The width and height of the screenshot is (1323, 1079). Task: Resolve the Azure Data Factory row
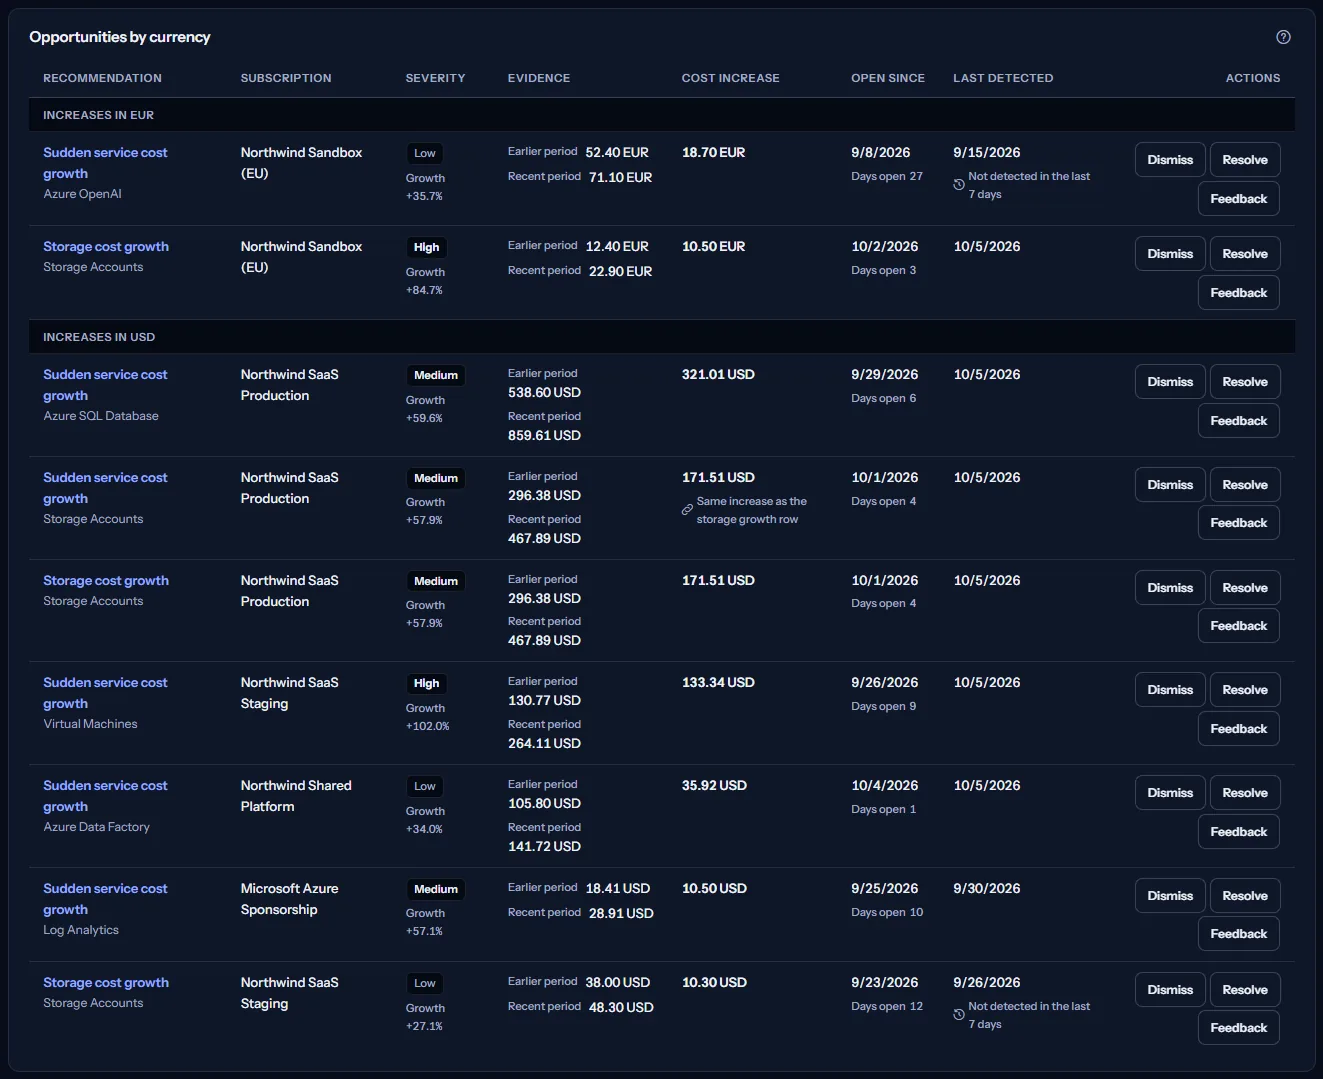click(1245, 793)
